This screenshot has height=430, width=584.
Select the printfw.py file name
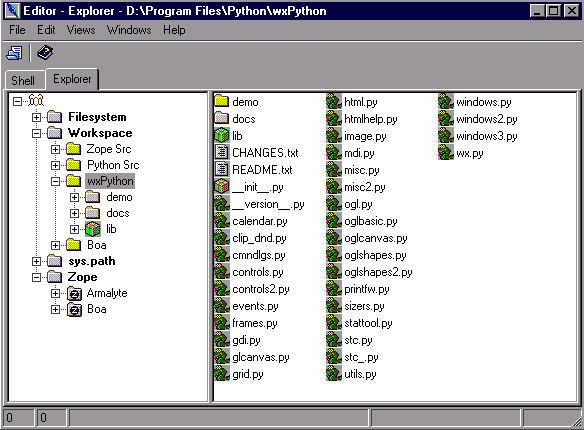(x=366, y=289)
